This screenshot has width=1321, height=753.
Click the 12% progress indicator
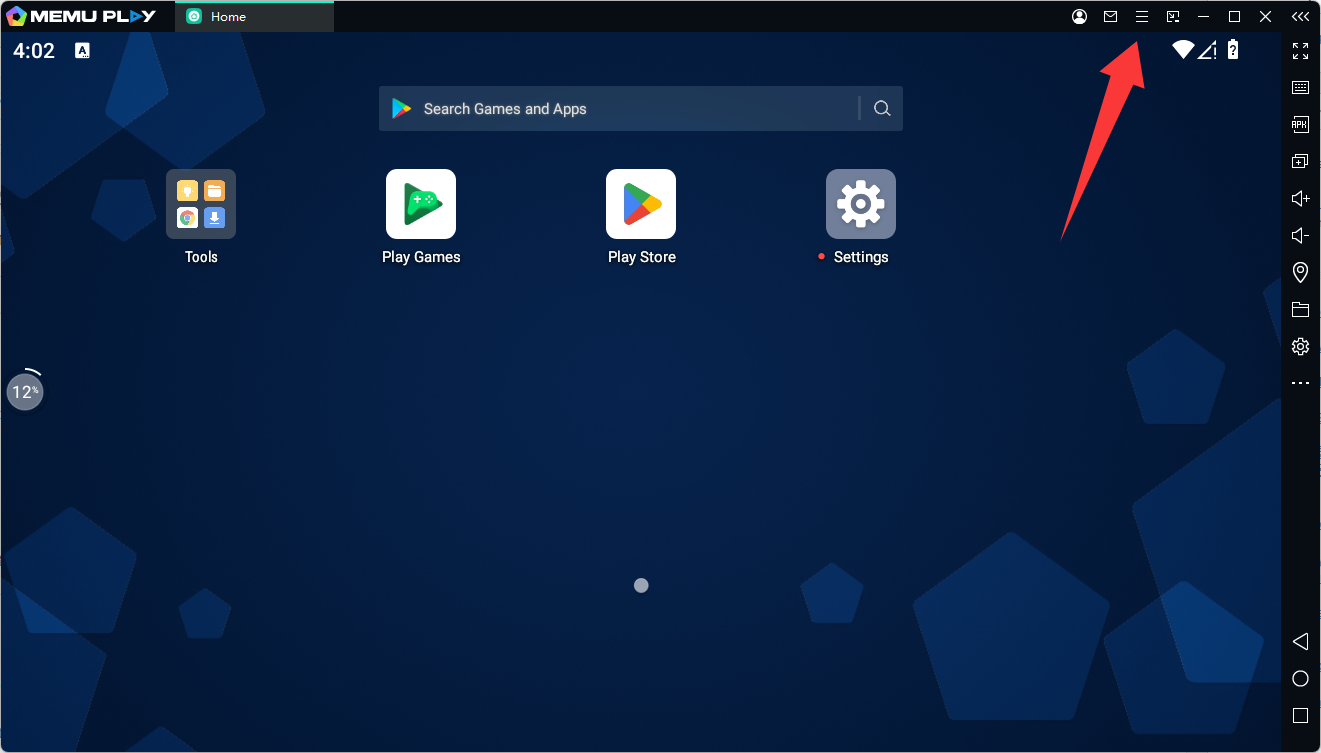pos(25,391)
